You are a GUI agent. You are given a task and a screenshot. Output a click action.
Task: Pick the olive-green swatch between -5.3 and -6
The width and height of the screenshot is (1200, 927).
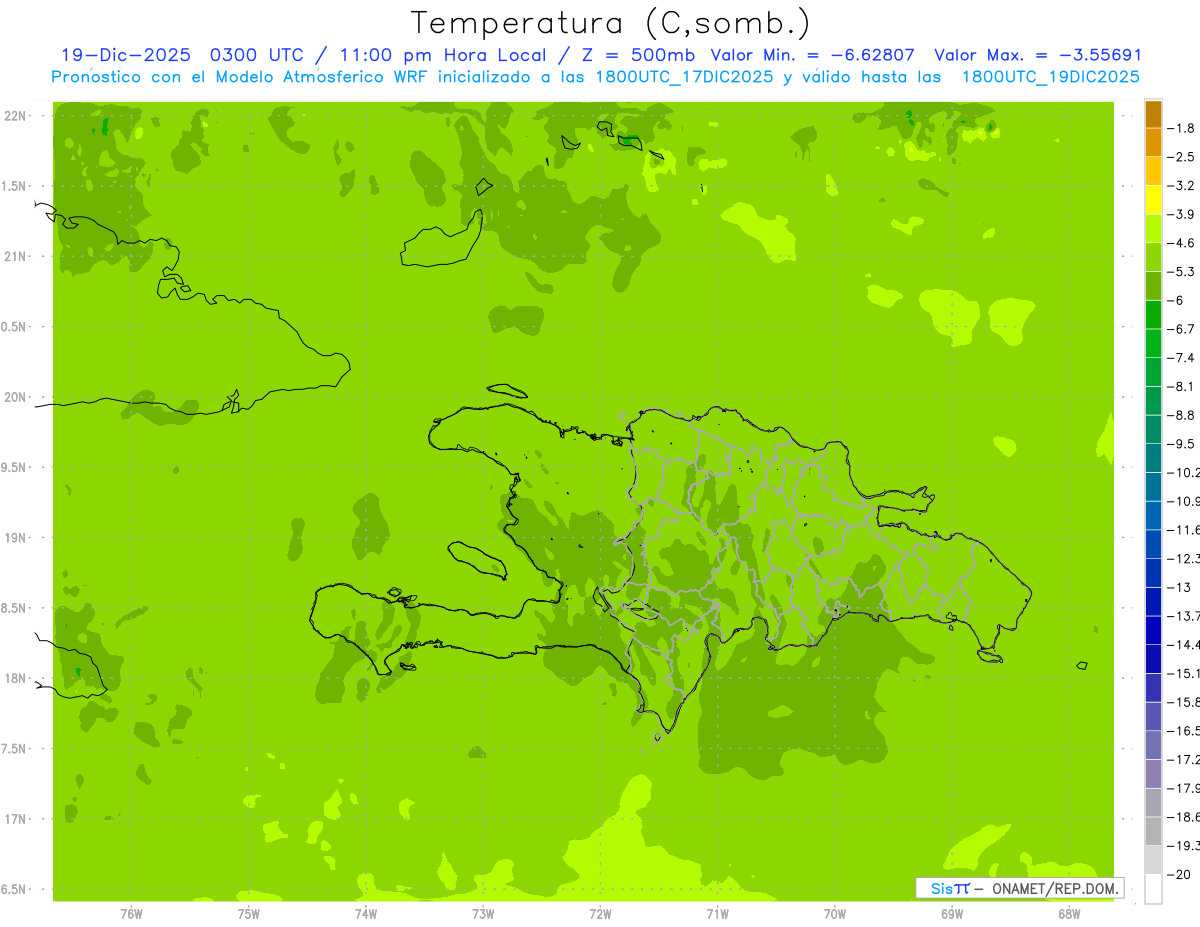(1153, 286)
